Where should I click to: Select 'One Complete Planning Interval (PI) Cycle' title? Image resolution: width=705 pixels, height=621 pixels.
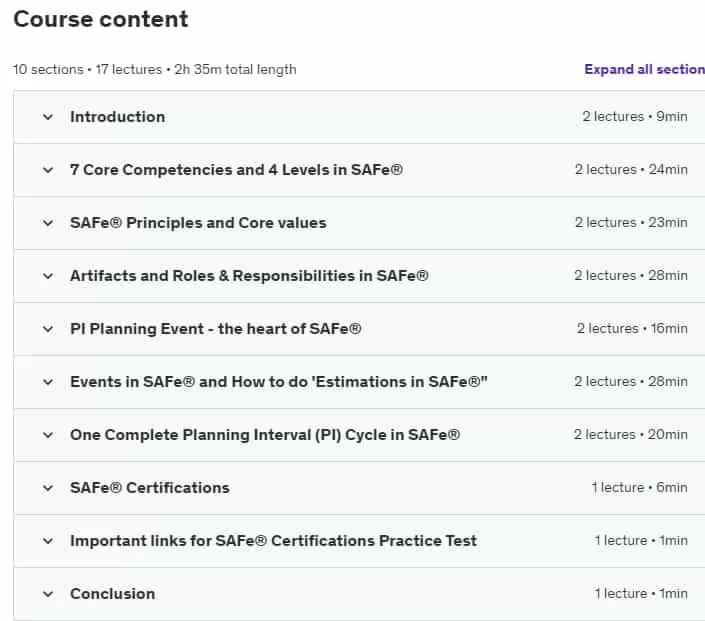coord(265,435)
